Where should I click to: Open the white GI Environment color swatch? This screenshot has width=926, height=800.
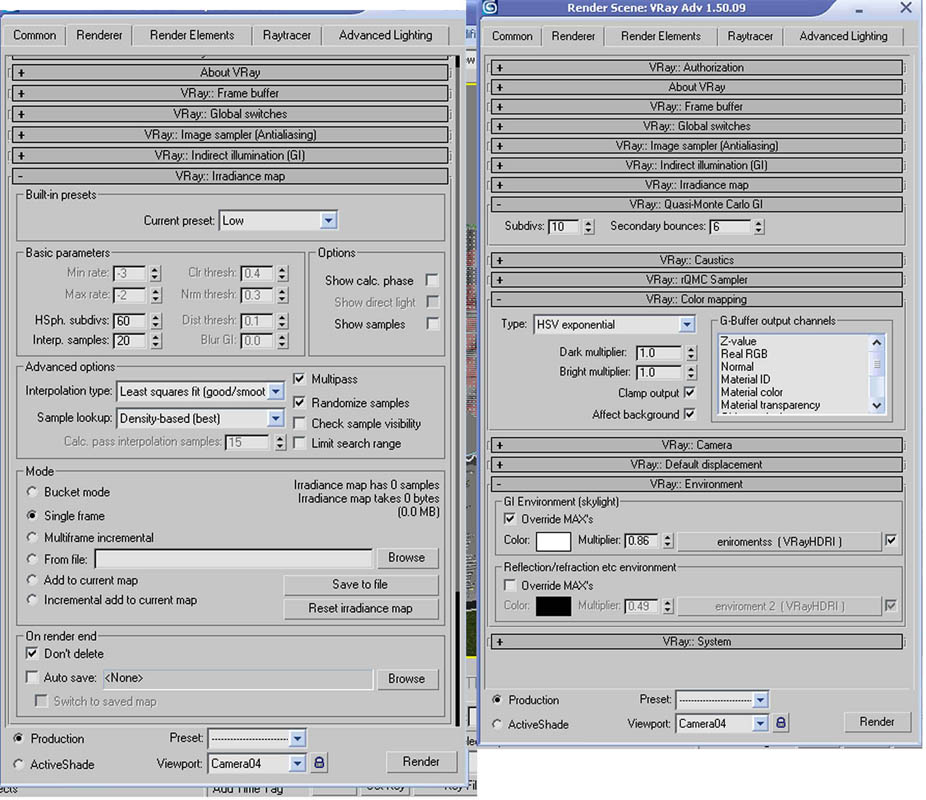[553, 541]
